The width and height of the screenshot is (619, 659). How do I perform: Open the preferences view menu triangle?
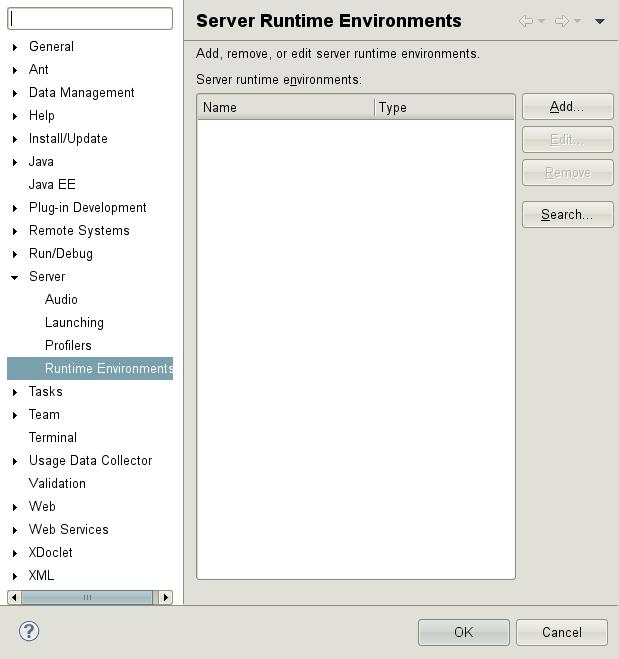pyautogui.click(x=600, y=21)
